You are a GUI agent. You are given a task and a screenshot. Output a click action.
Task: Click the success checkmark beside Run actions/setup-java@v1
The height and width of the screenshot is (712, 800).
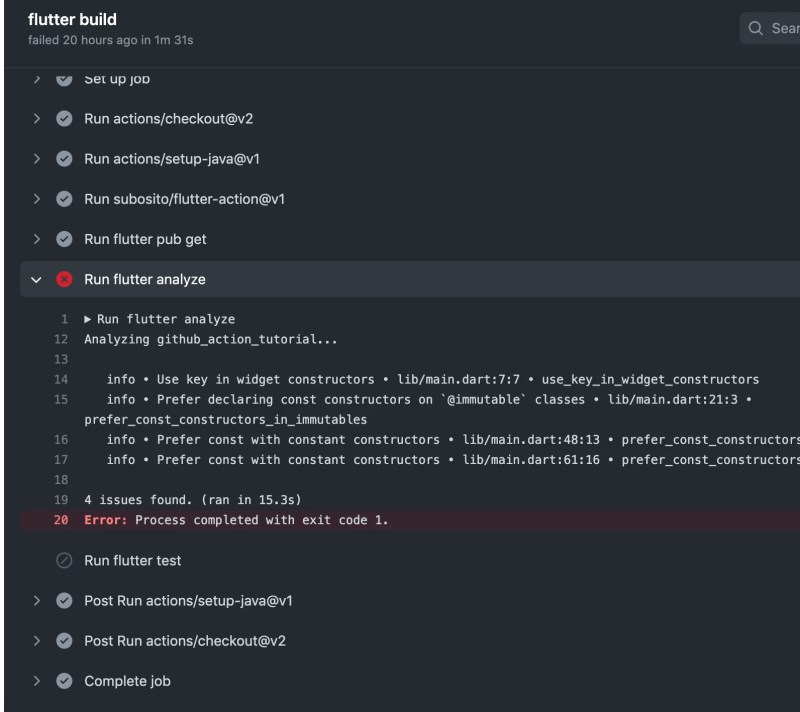click(x=64, y=159)
